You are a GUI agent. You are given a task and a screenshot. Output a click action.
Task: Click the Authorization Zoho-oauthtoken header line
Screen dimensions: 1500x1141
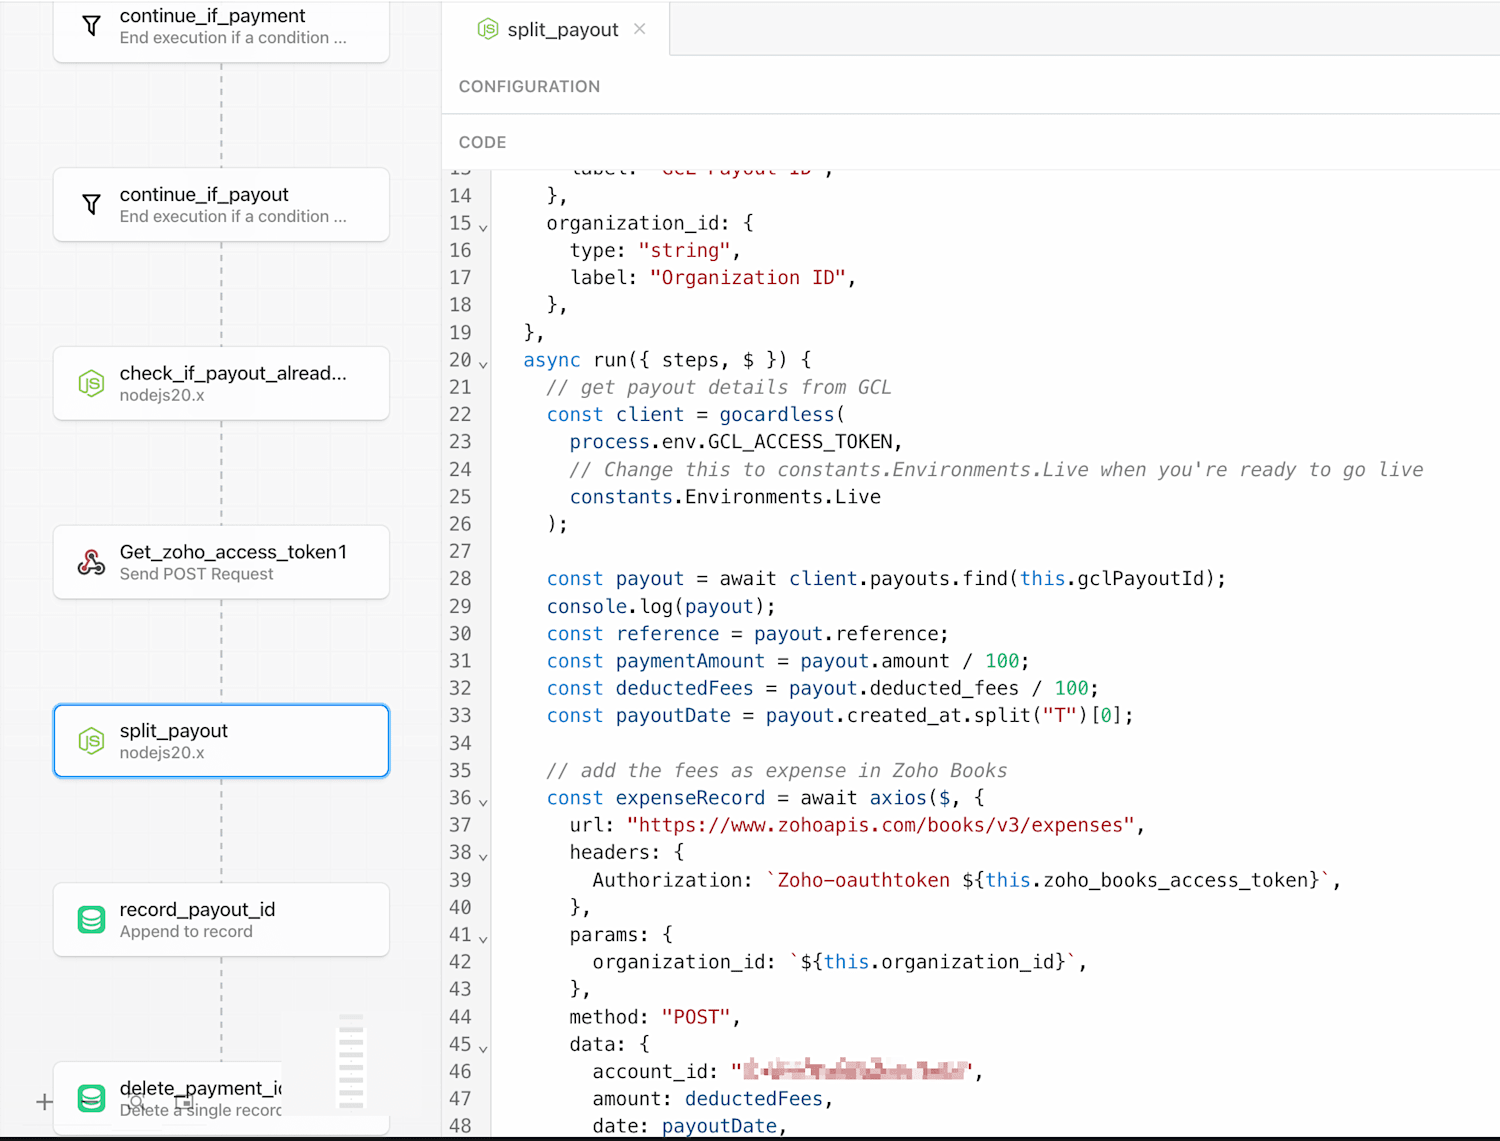(966, 880)
